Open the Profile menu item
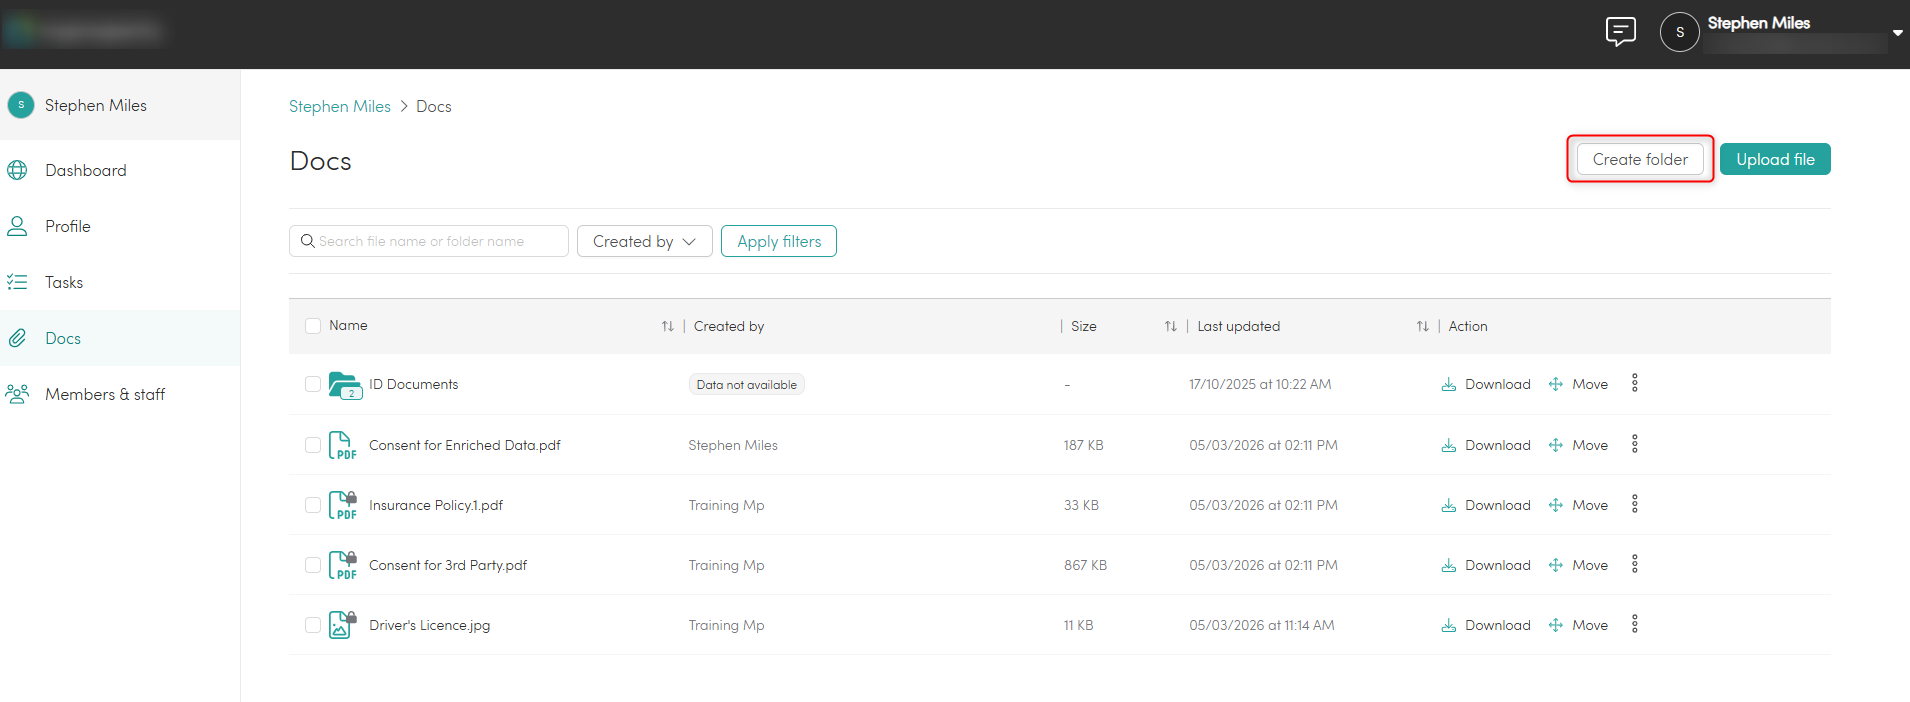This screenshot has width=1910, height=702. [120, 226]
